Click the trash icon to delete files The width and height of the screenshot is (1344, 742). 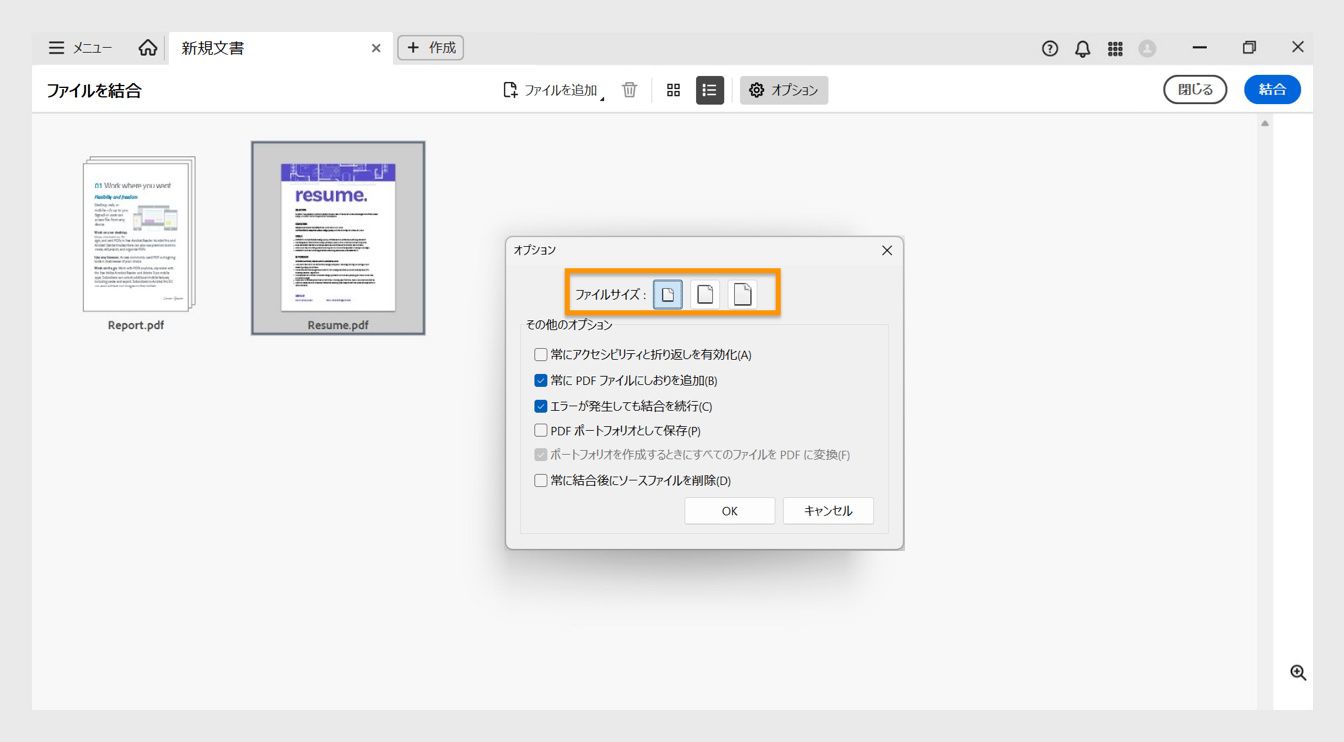click(629, 89)
